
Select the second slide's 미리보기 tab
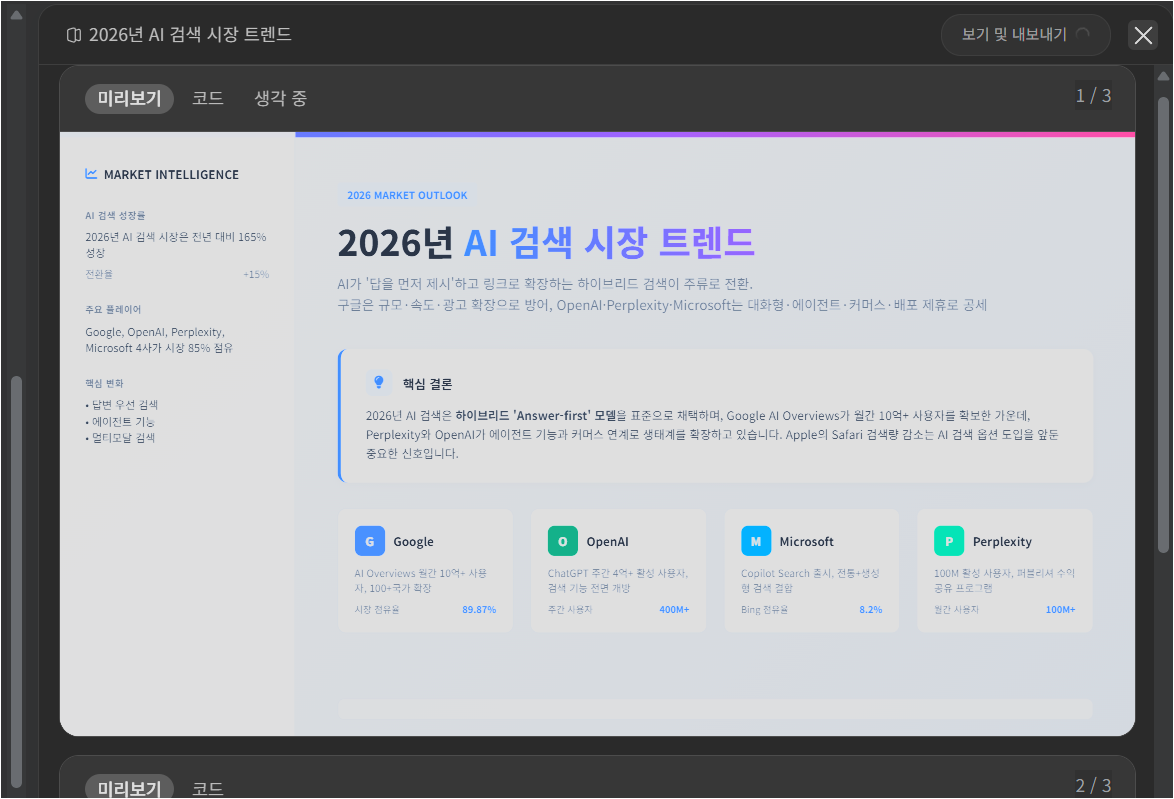coord(130,787)
